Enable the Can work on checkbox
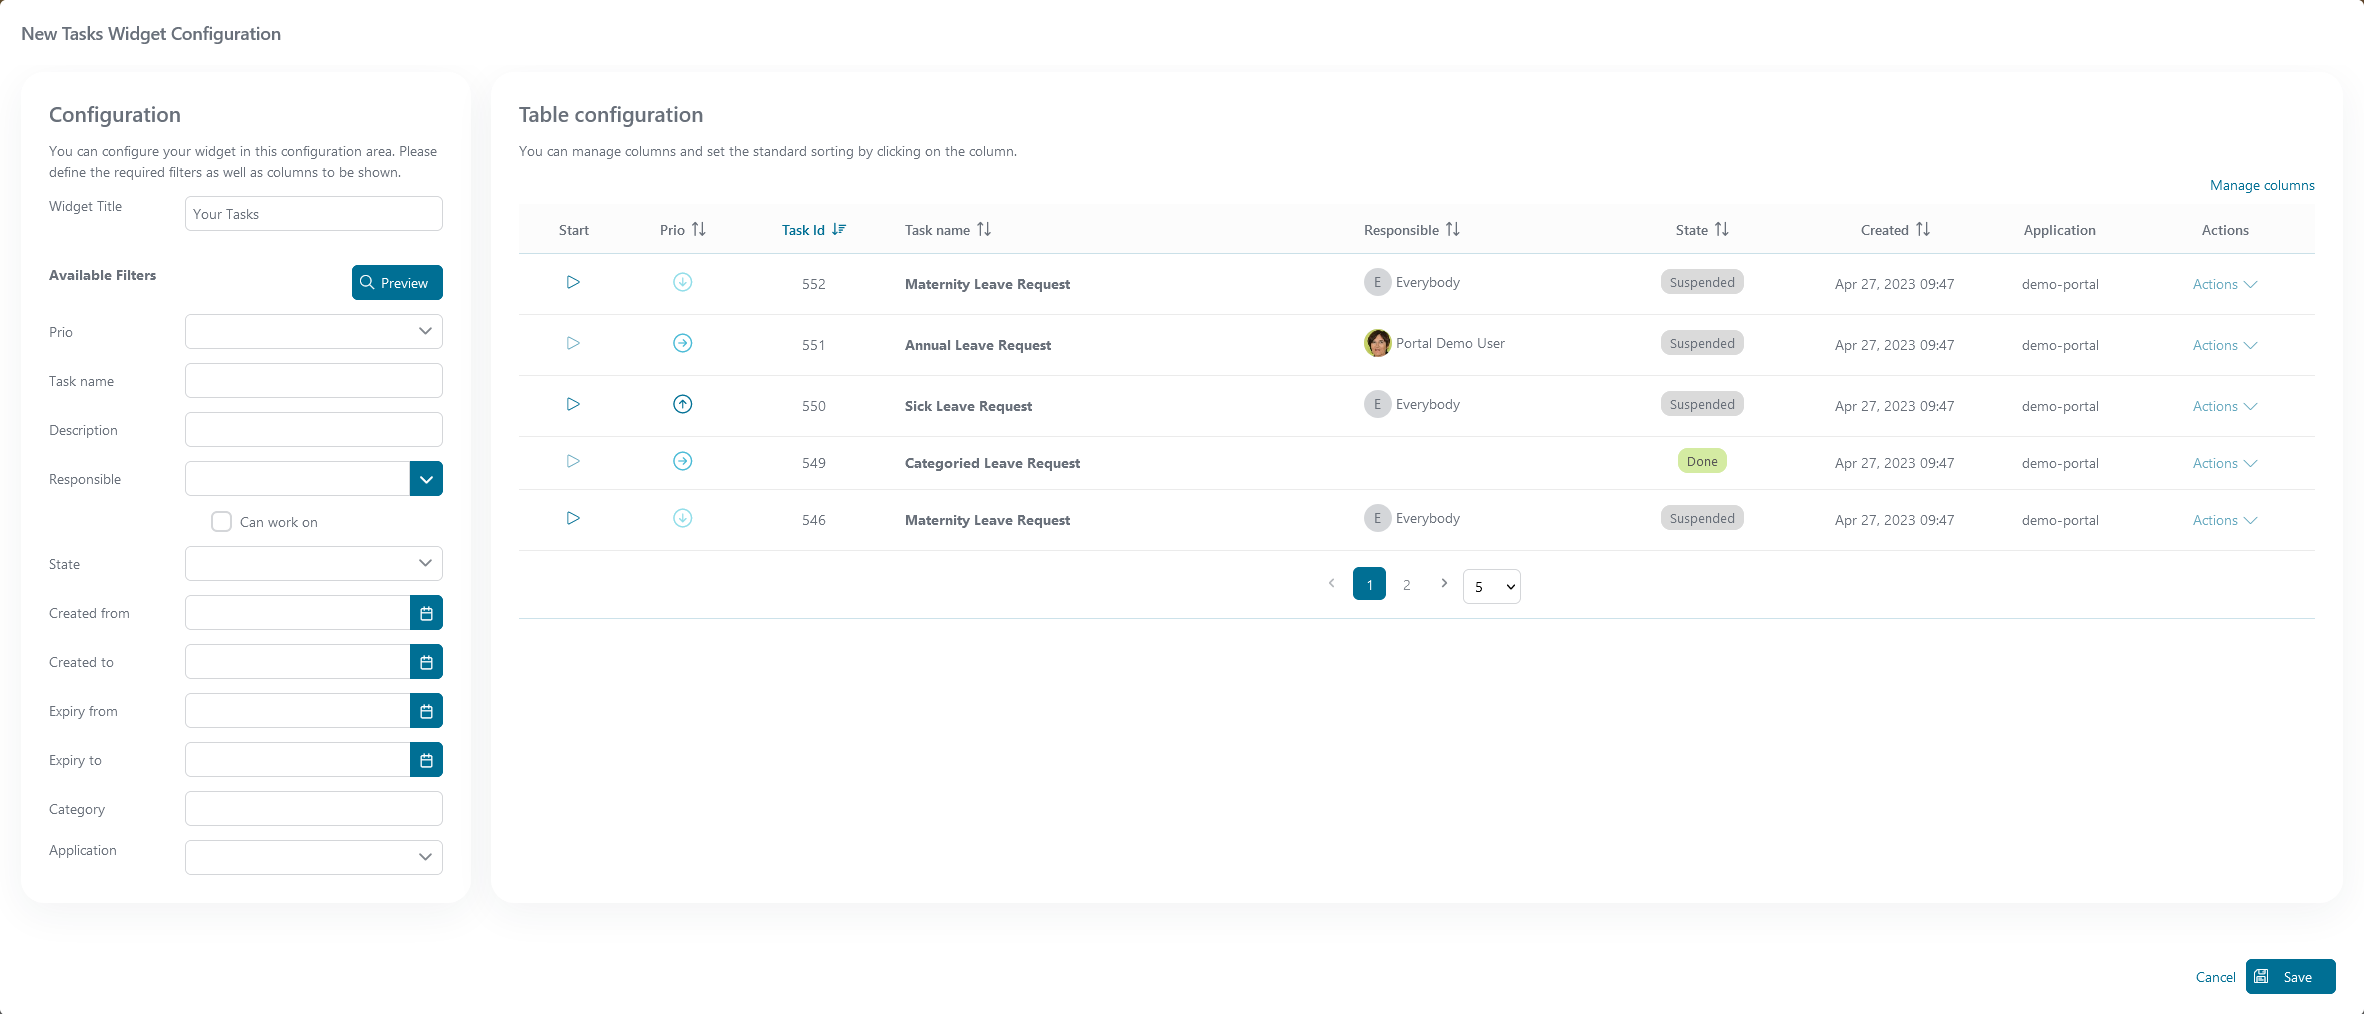Image resolution: width=2364 pixels, height=1014 pixels. tap(222, 522)
